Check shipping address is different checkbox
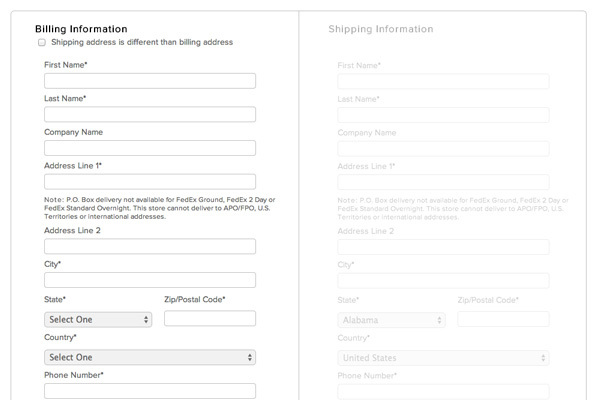 pos(42,43)
